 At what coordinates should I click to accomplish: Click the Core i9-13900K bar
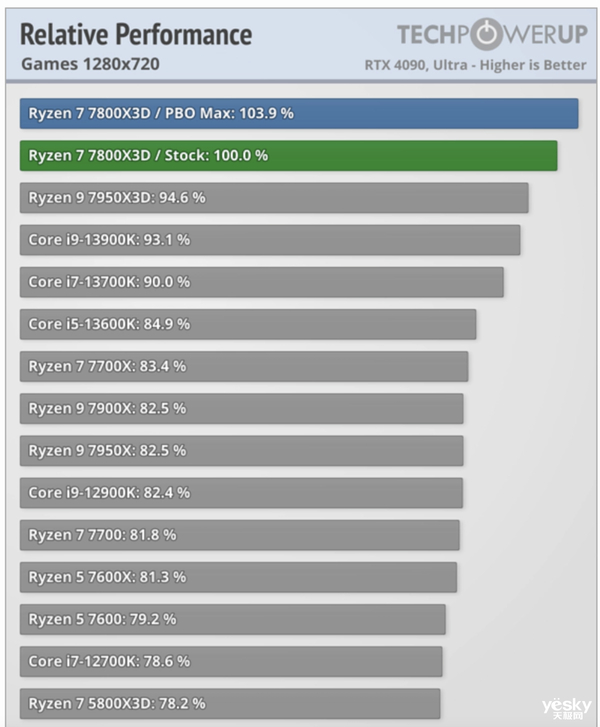269,240
